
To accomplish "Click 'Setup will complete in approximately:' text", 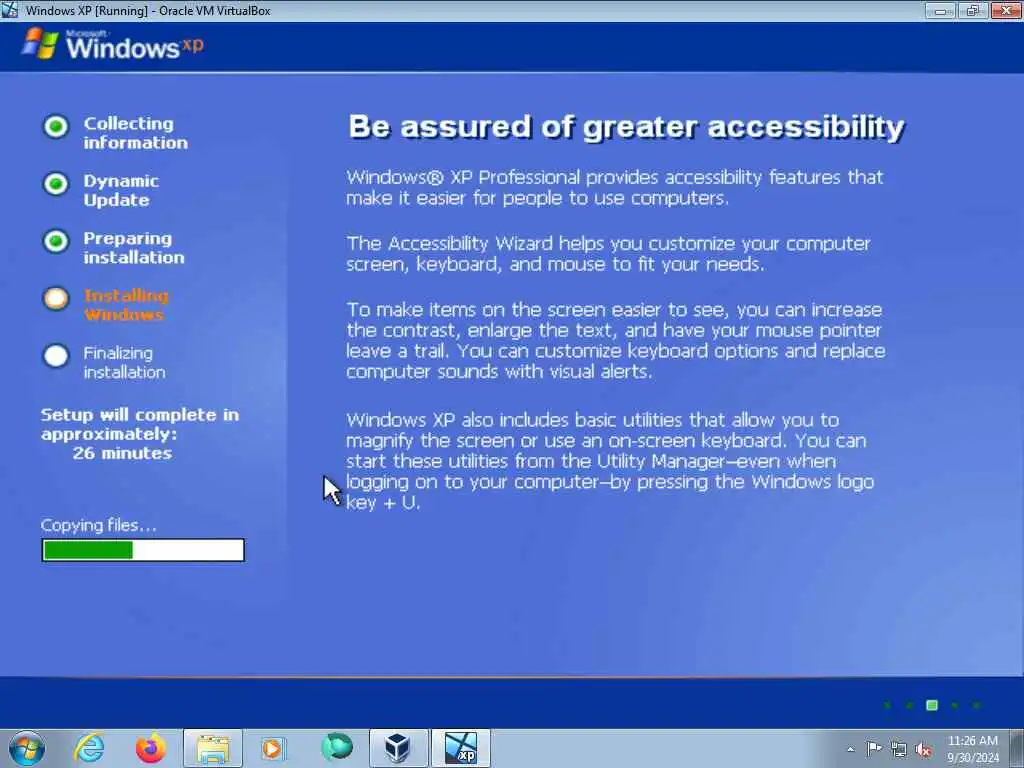I will [140, 424].
